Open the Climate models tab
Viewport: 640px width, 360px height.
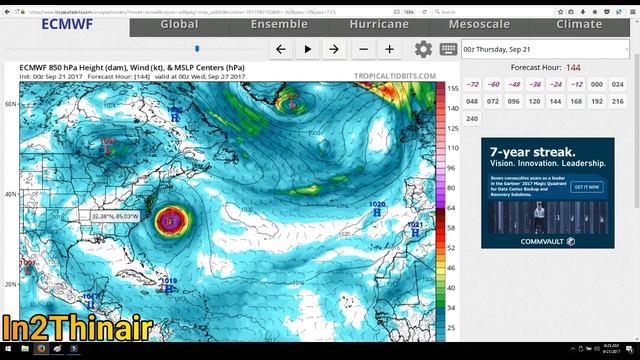pyautogui.click(x=579, y=24)
